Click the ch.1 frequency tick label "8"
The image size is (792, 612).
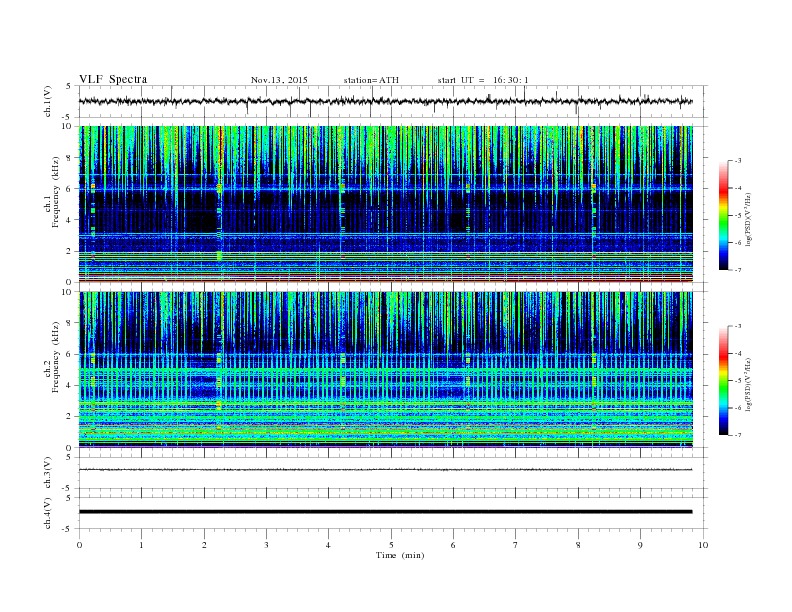70,158
